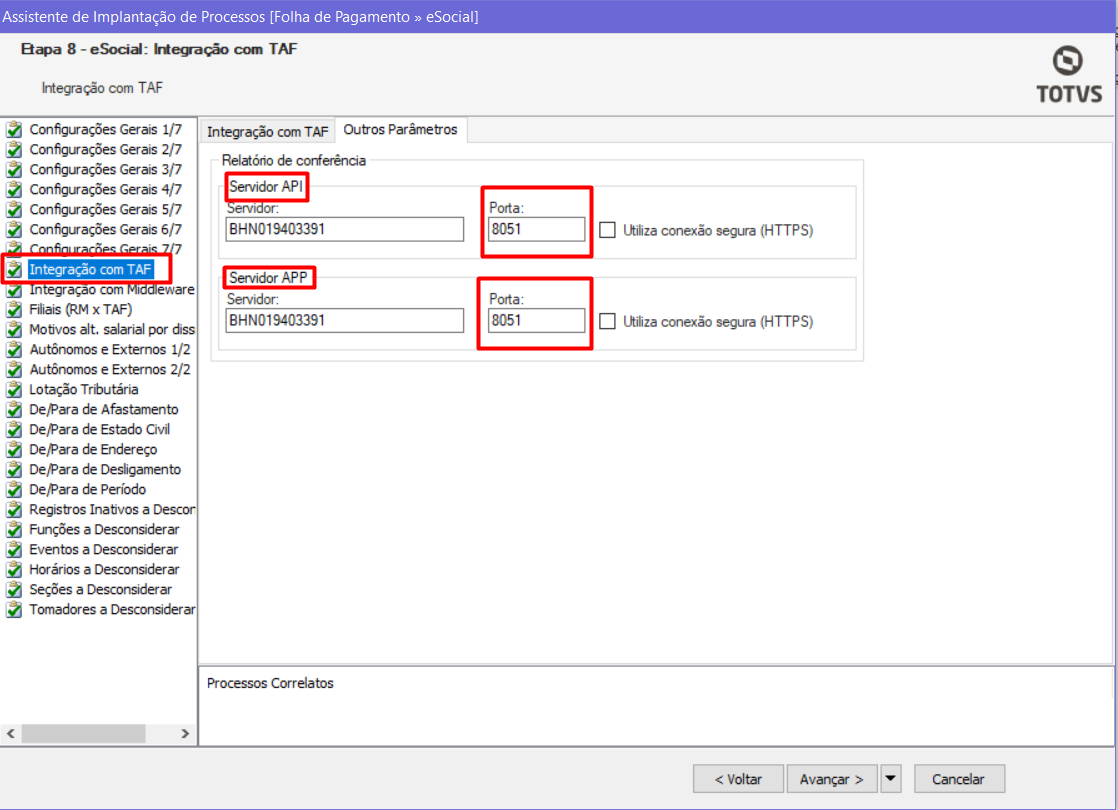Click checkmark icon beside Integração com Middleware
Viewport: 1118px width, 810px height.
[14, 289]
